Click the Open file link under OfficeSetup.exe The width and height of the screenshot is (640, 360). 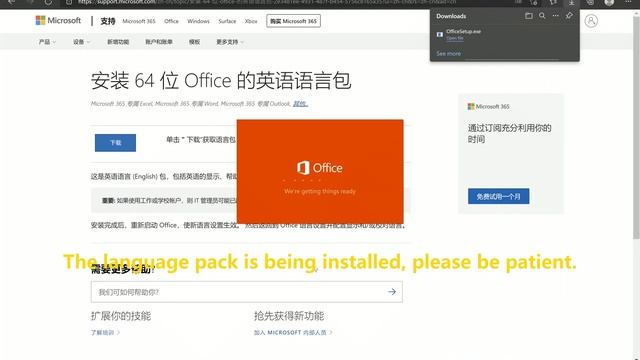click(455, 38)
